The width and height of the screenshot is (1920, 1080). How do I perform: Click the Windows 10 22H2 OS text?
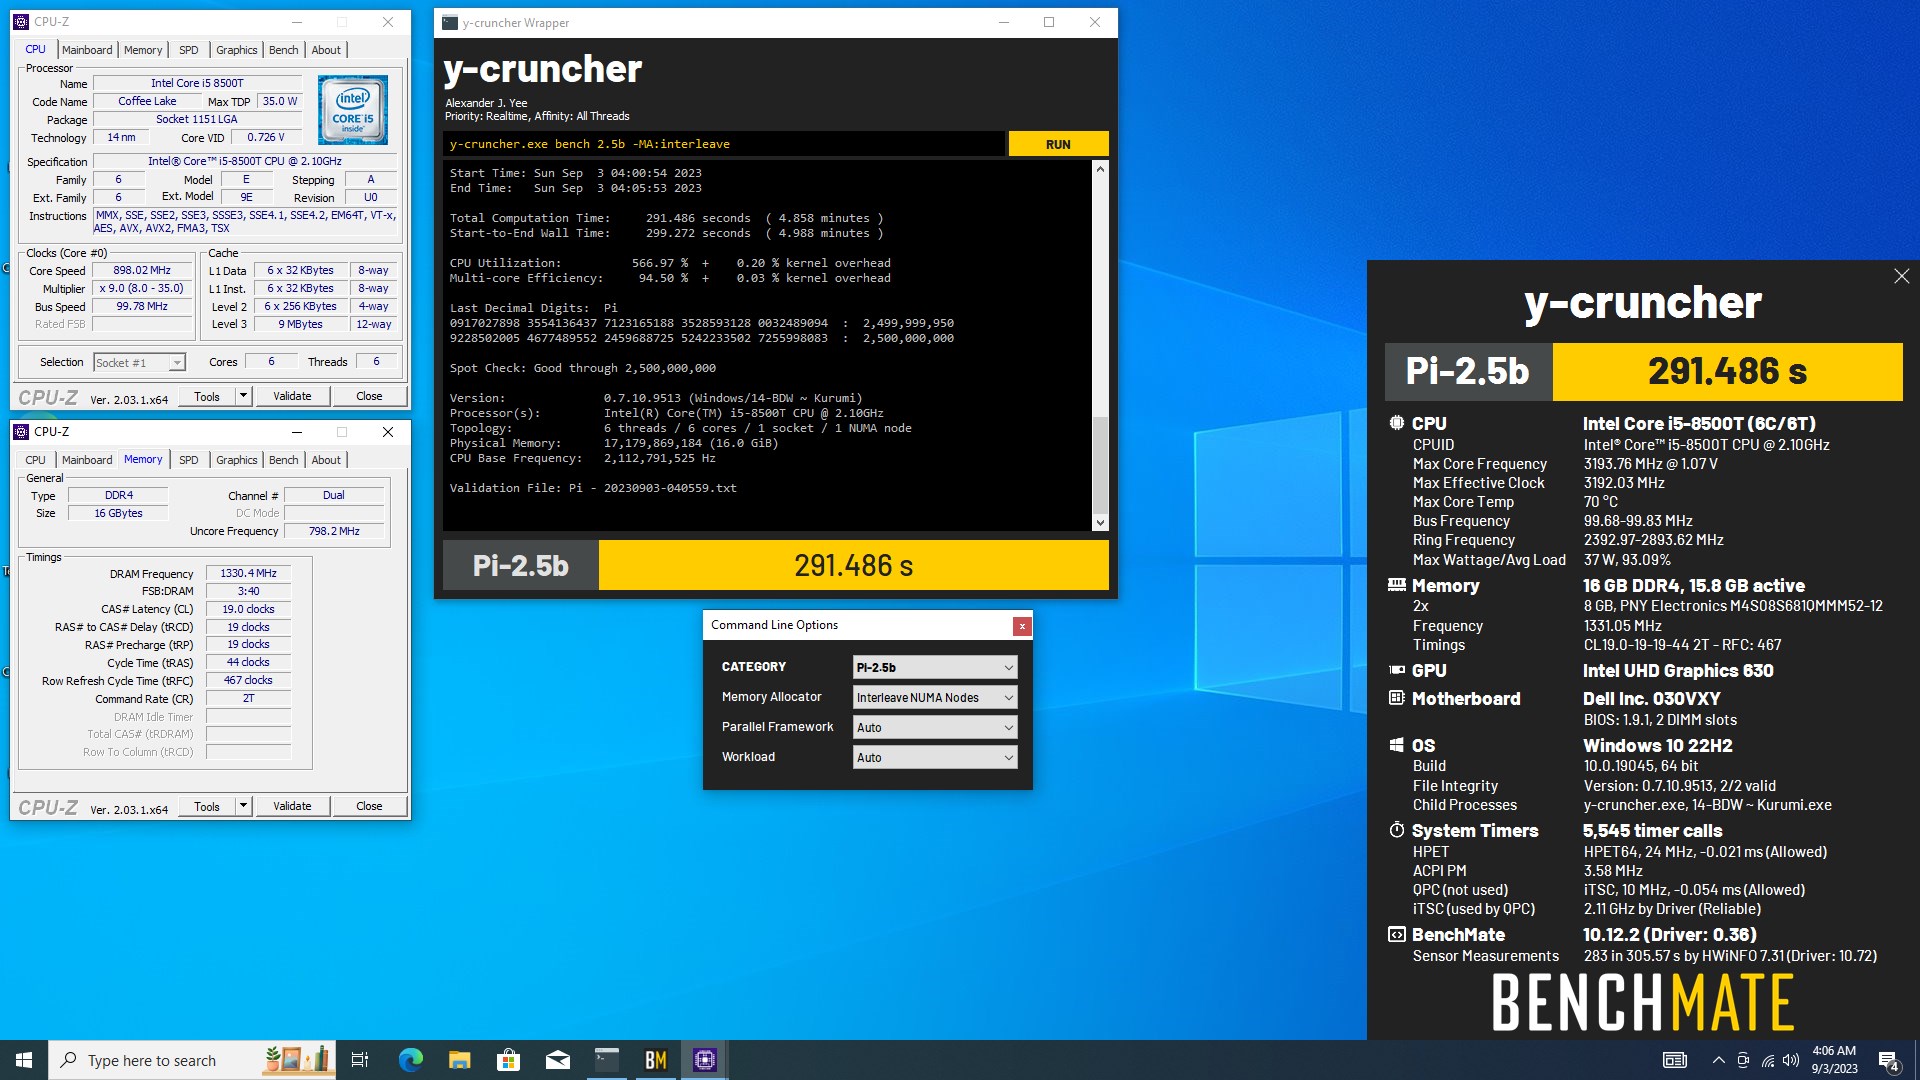(1657, 745)
